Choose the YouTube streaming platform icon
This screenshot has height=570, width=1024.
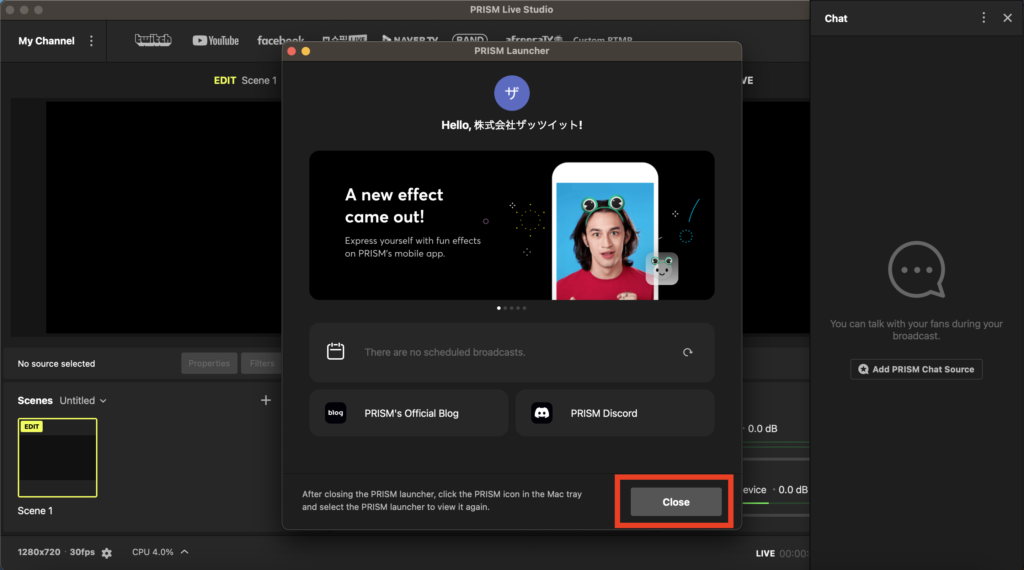(x=215, y=41)
